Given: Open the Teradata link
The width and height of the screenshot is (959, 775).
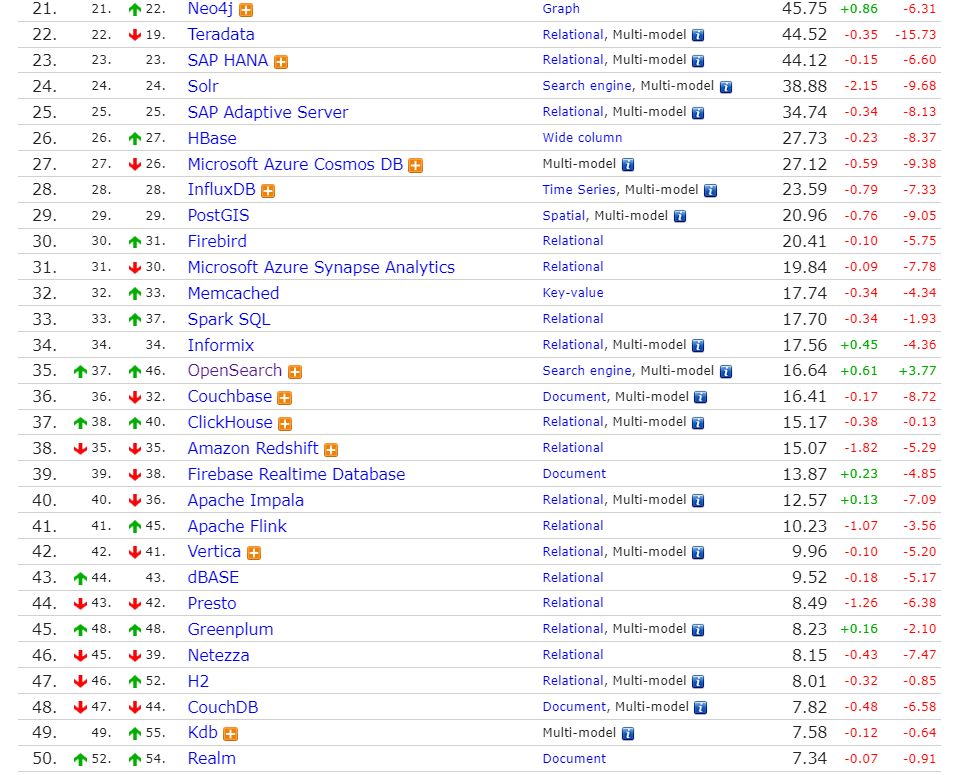Looking at the screenshot, I should (x=221, y=35).
